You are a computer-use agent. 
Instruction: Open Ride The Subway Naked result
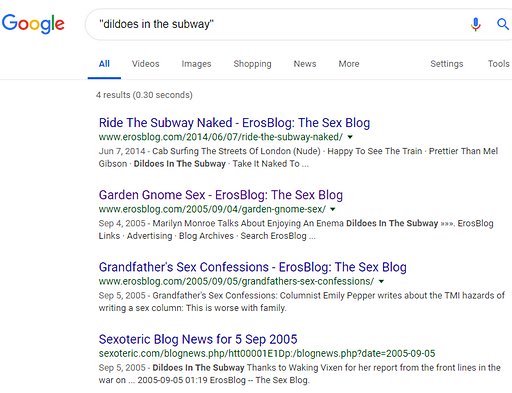(x=234, y=123)
